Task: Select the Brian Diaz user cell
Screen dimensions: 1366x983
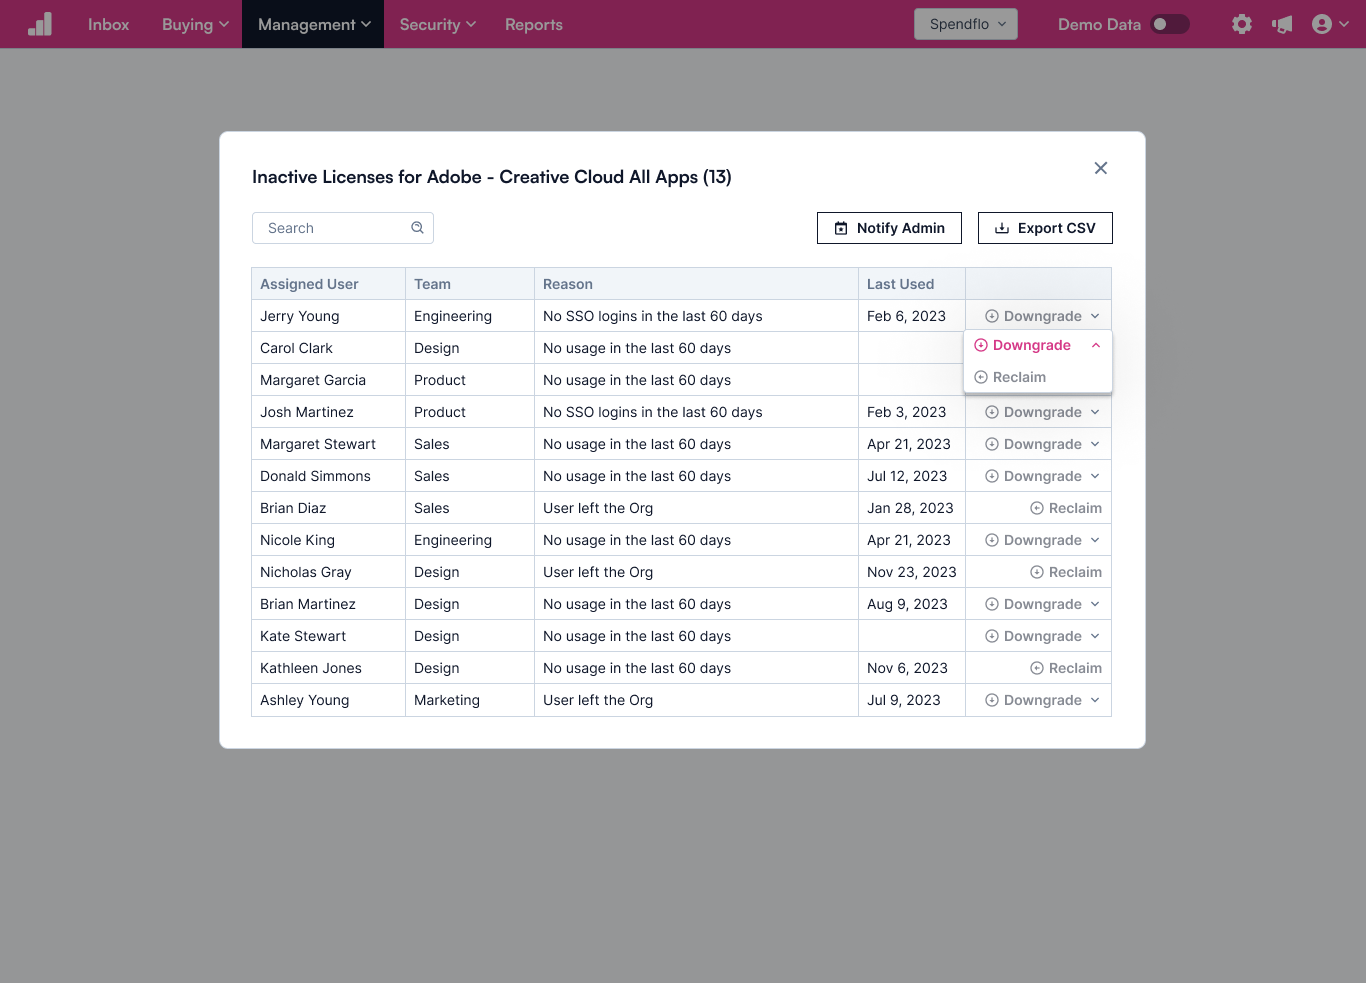Action: click(x=328, y=508)
